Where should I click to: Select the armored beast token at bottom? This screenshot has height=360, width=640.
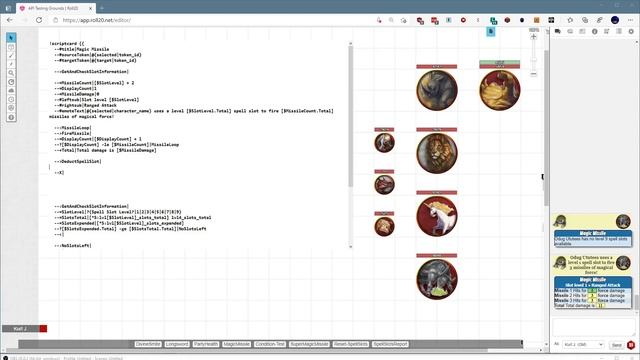[437, 279]
